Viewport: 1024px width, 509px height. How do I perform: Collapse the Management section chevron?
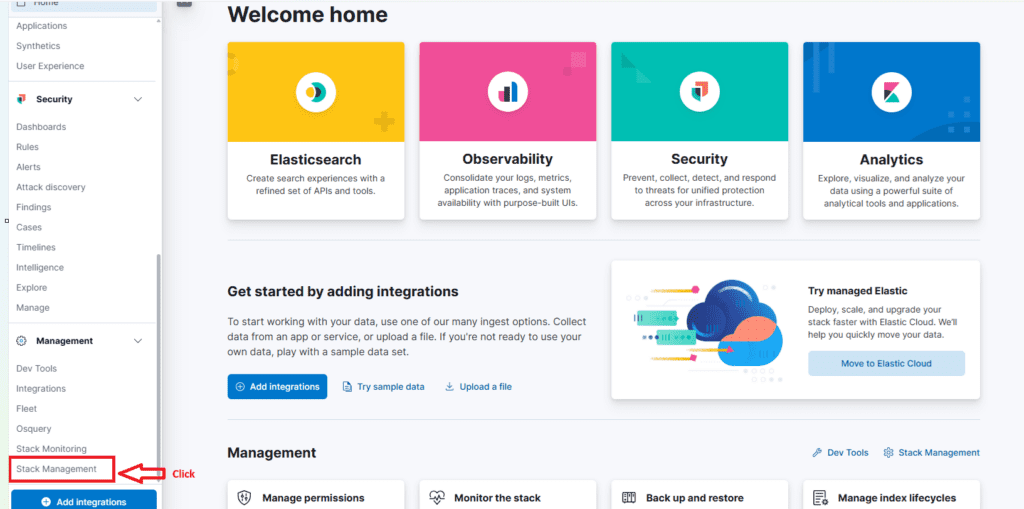138,341
